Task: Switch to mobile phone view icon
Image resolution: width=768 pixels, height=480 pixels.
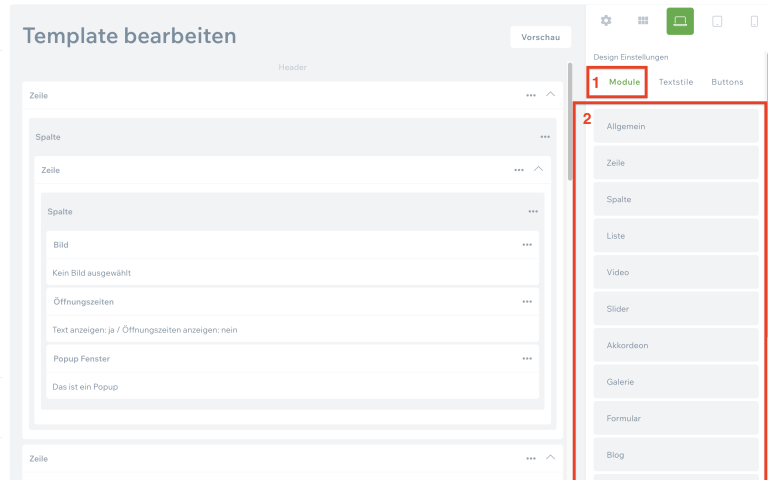Action: pos(754,20)
